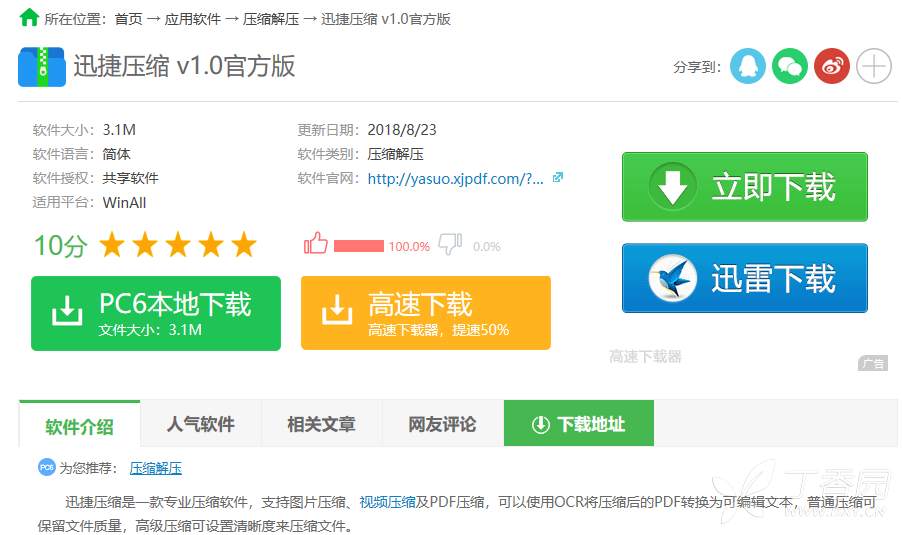Open the 视频压缩 link in description
The width and height of the screenshot is (902, 535).
(387, 502)
